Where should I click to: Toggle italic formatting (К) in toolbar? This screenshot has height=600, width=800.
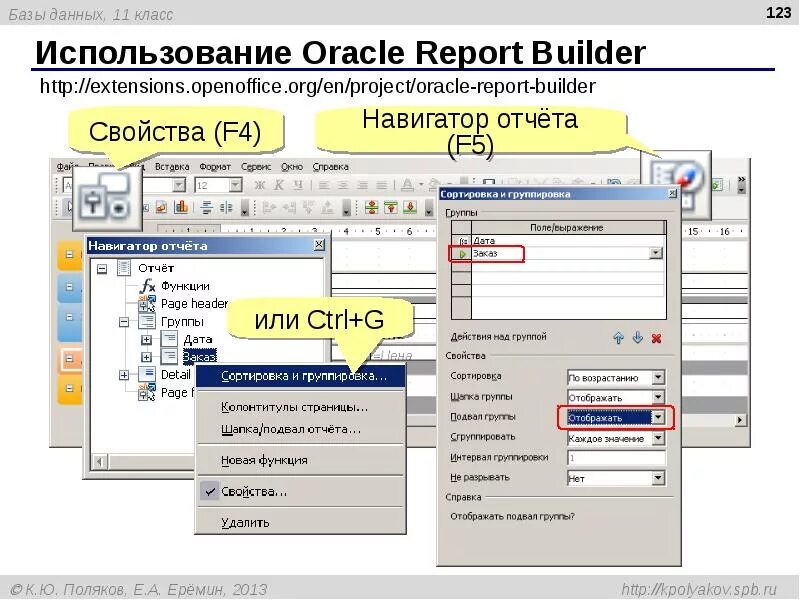point(279,185)
